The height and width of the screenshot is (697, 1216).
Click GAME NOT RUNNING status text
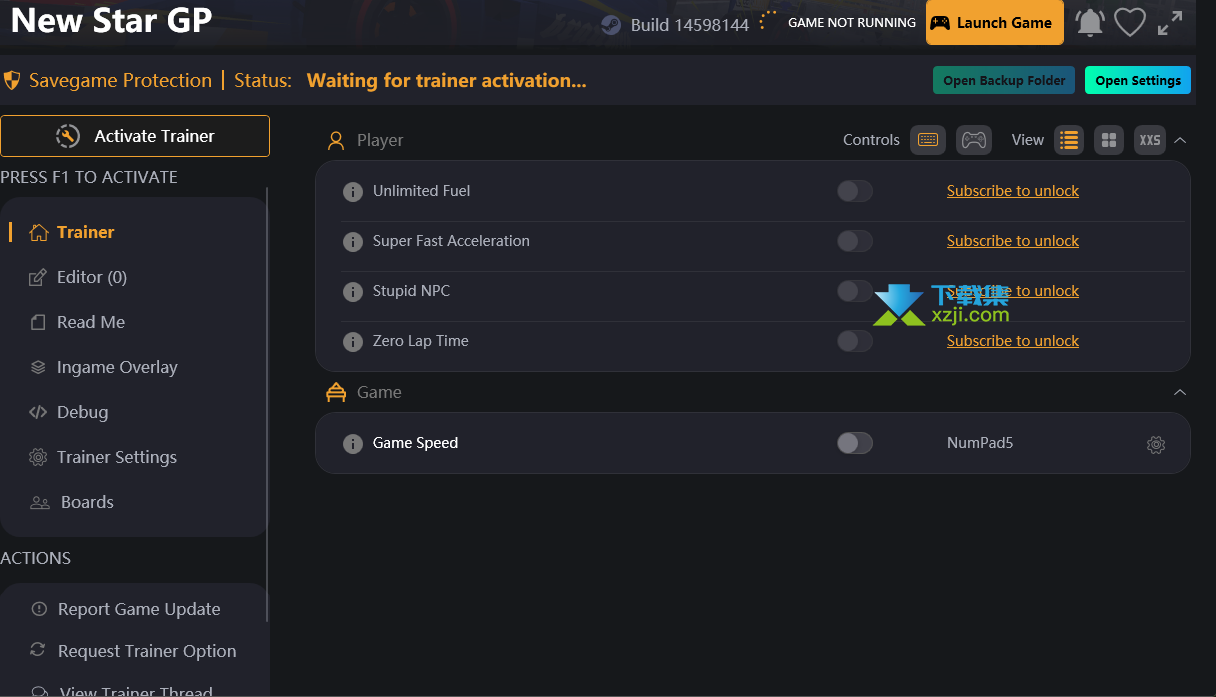click(852, 22)
